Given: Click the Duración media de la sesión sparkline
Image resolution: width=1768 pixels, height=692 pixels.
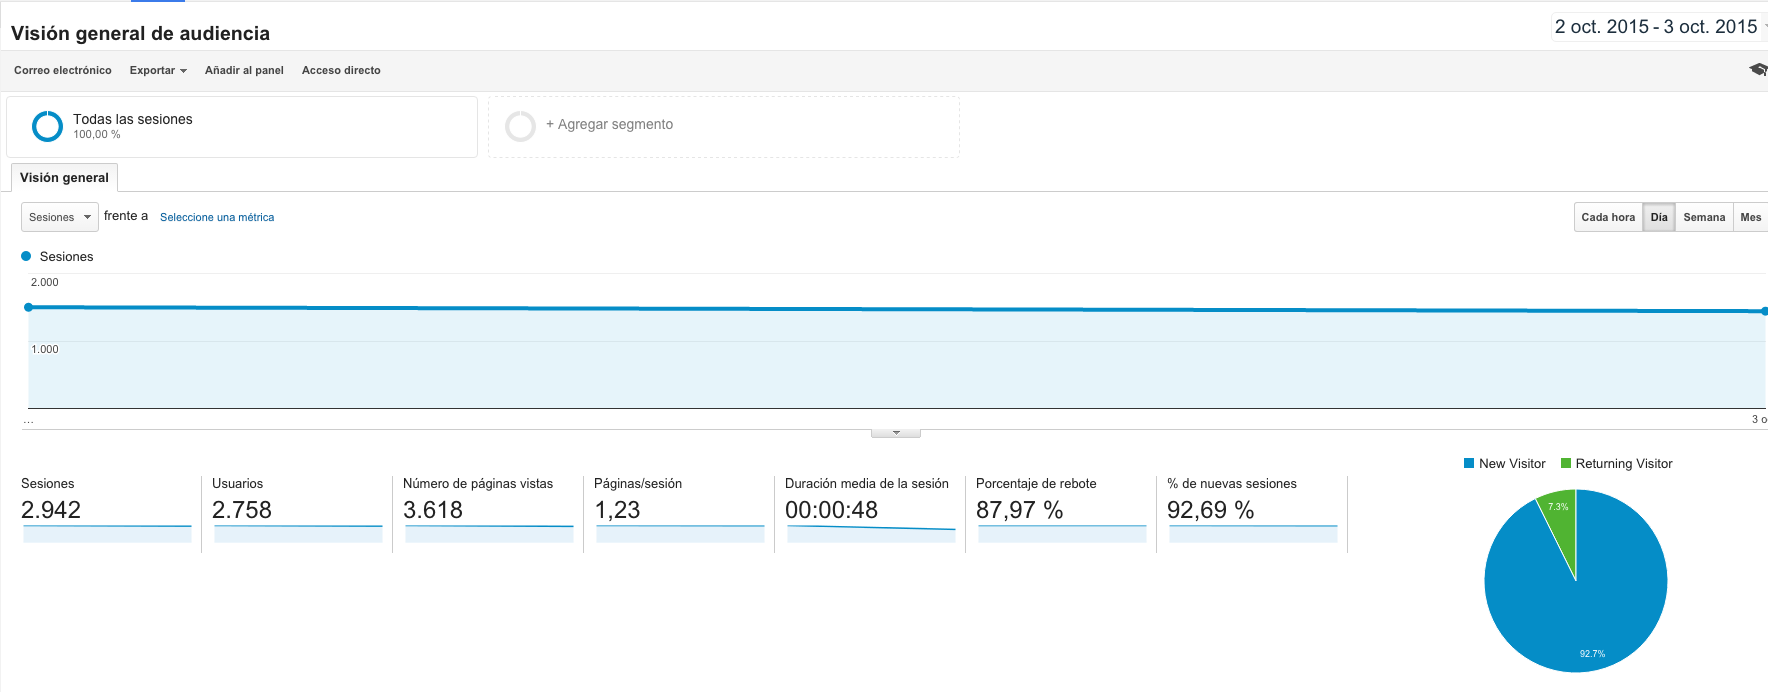Looking at the screenshot, I should pos(871,534).
